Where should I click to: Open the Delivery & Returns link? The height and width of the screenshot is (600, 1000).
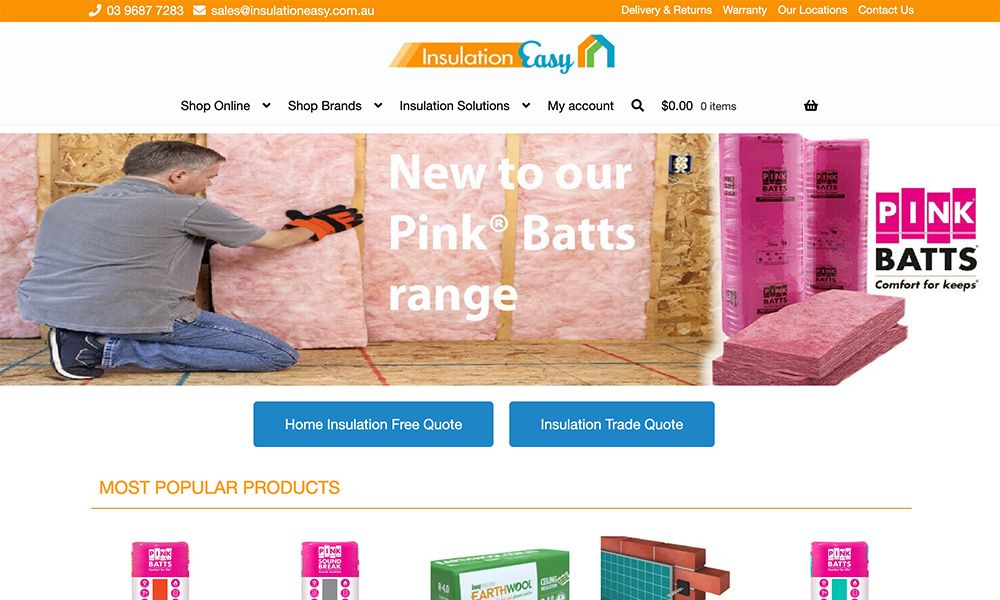(666, 10)
